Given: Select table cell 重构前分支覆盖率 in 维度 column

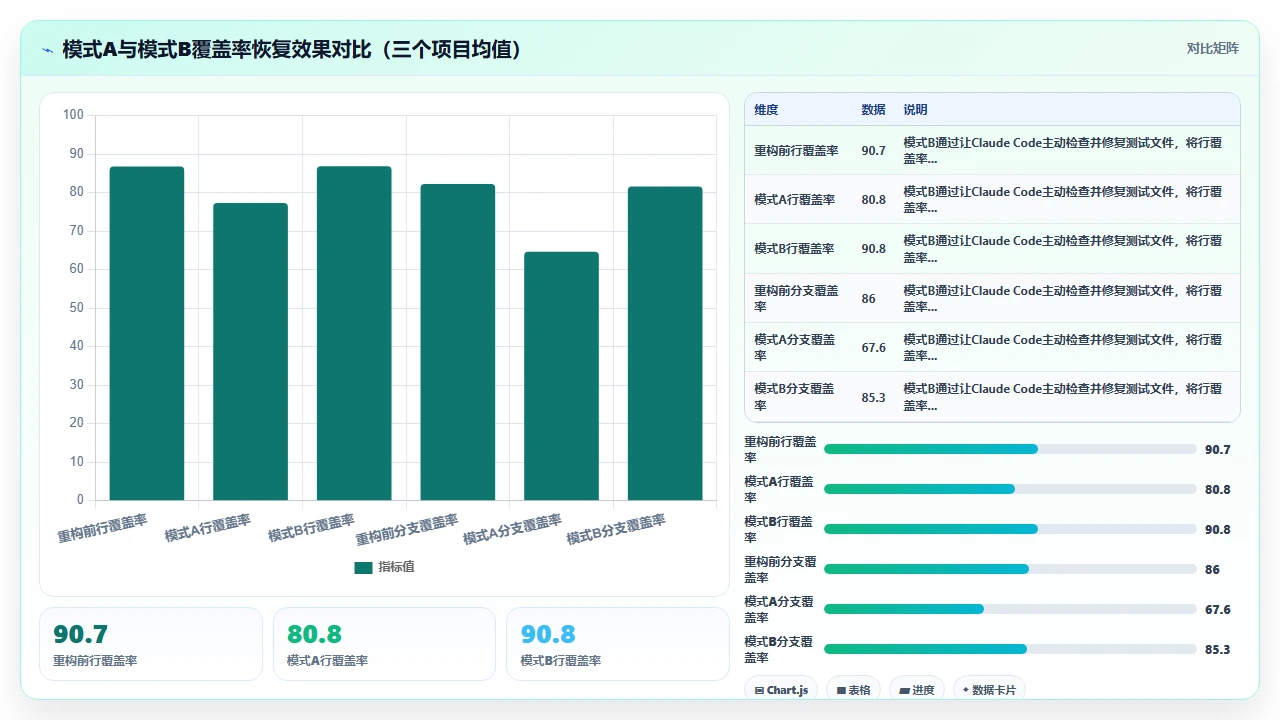Looking at the screenshot, I should 798,298.
